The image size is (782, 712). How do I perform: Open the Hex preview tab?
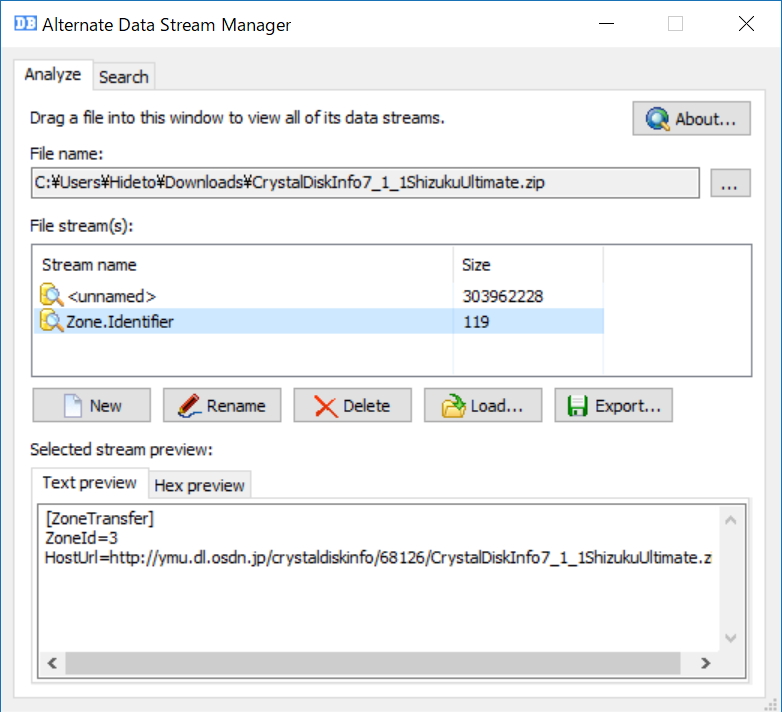click(199, 485)
